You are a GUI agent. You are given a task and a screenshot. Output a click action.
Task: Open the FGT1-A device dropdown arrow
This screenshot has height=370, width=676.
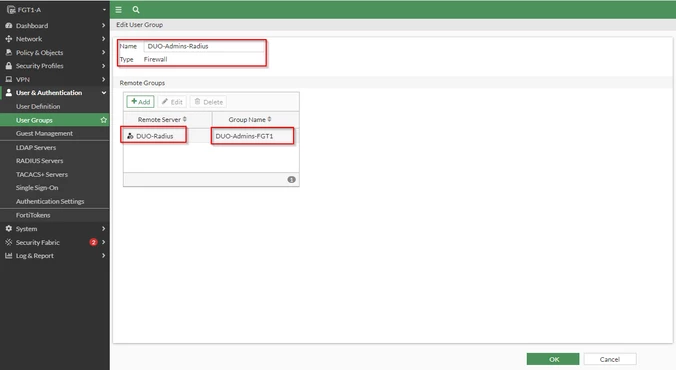pyautogui.click(x=104, y=9)
